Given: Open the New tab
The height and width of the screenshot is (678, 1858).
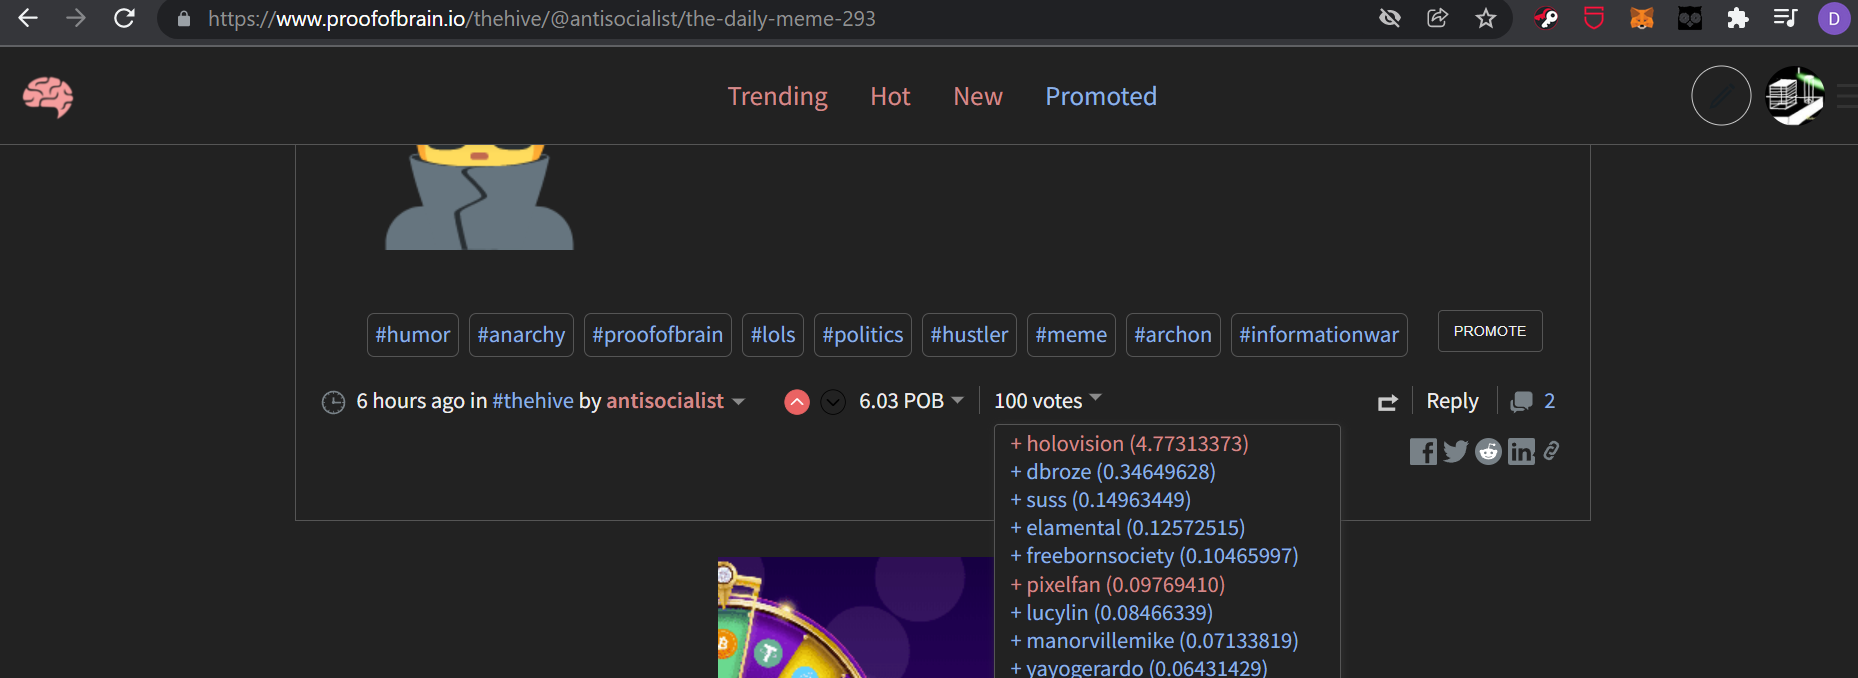Looking at the screenshot, I should pos(978,96).
